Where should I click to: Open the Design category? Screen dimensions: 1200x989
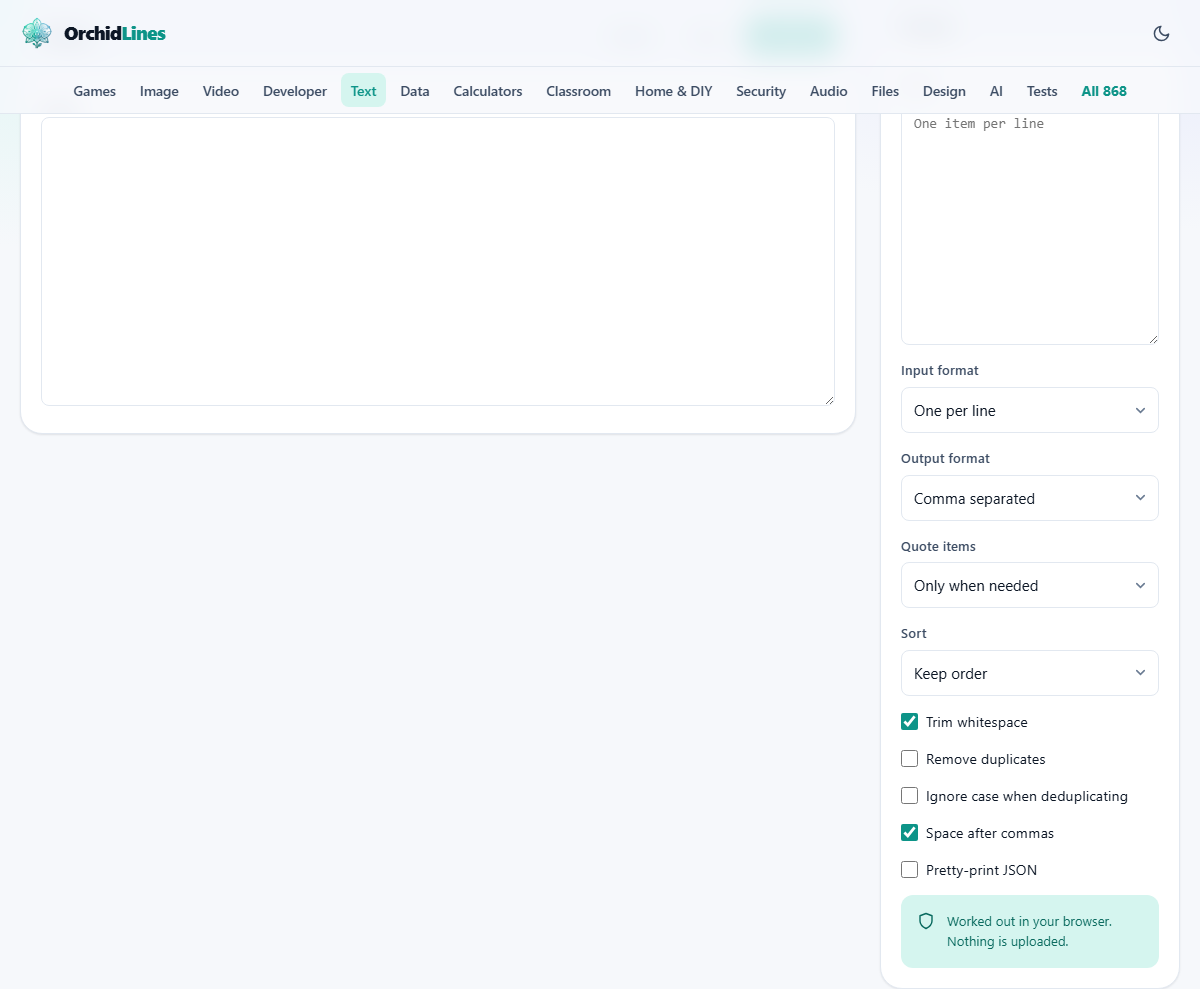click(944, 91)
